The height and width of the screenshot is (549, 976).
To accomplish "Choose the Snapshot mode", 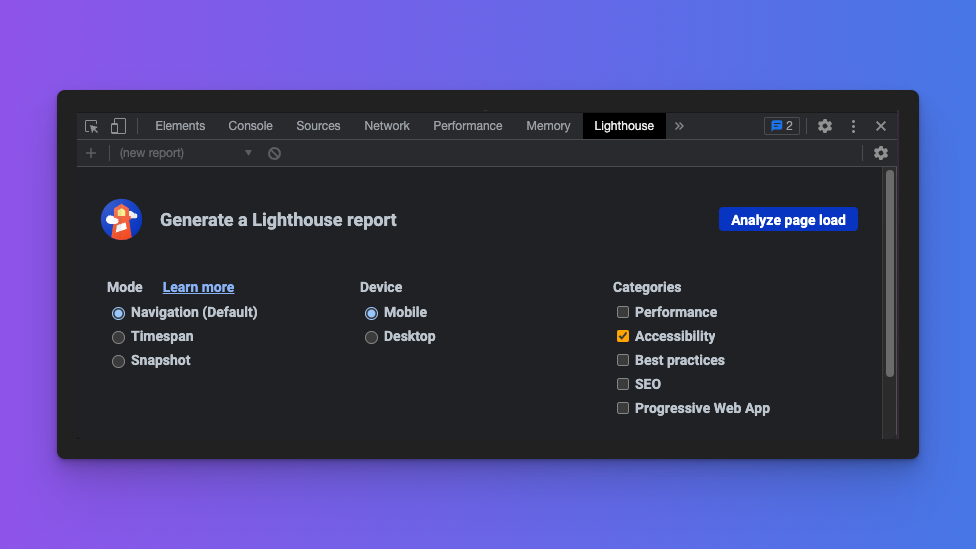I will 119,361.
